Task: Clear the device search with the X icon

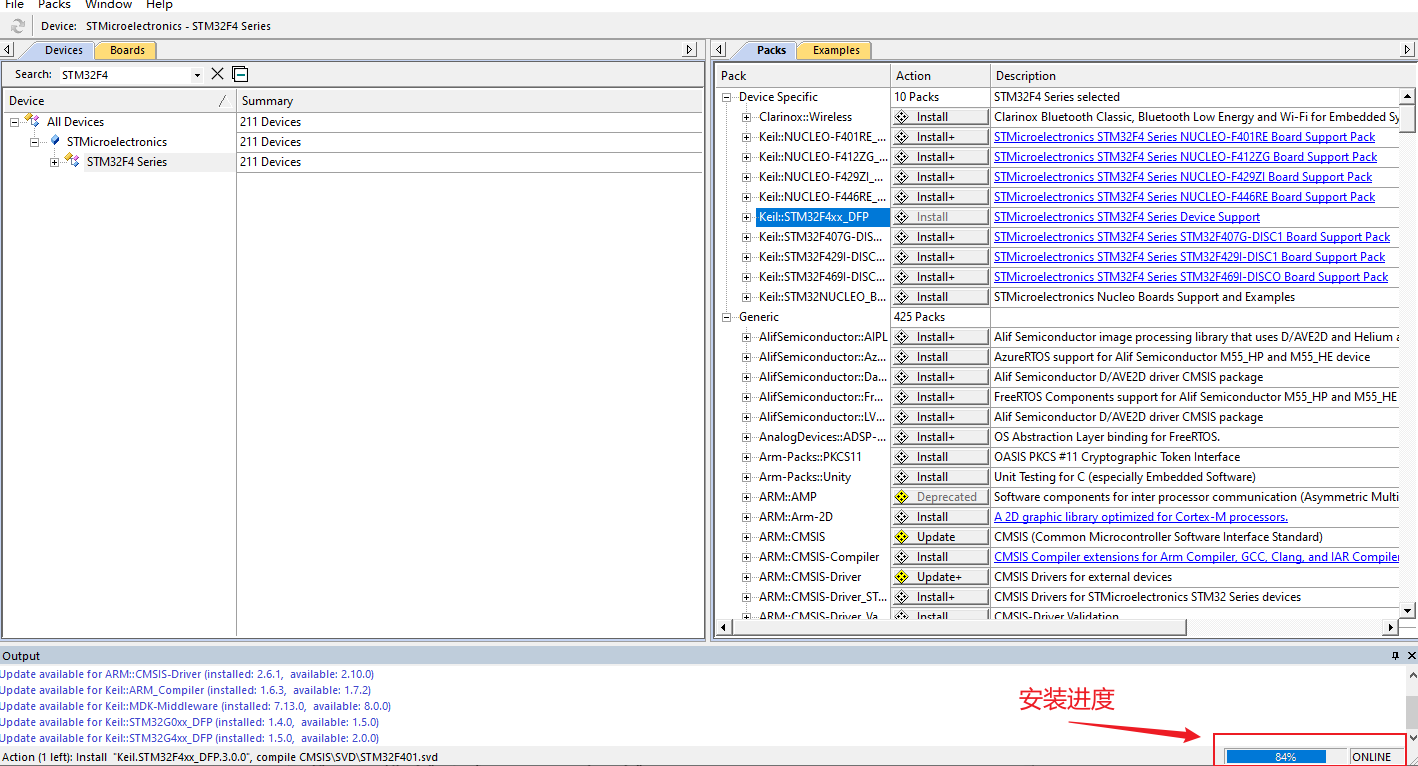Action: coord(217,74)
